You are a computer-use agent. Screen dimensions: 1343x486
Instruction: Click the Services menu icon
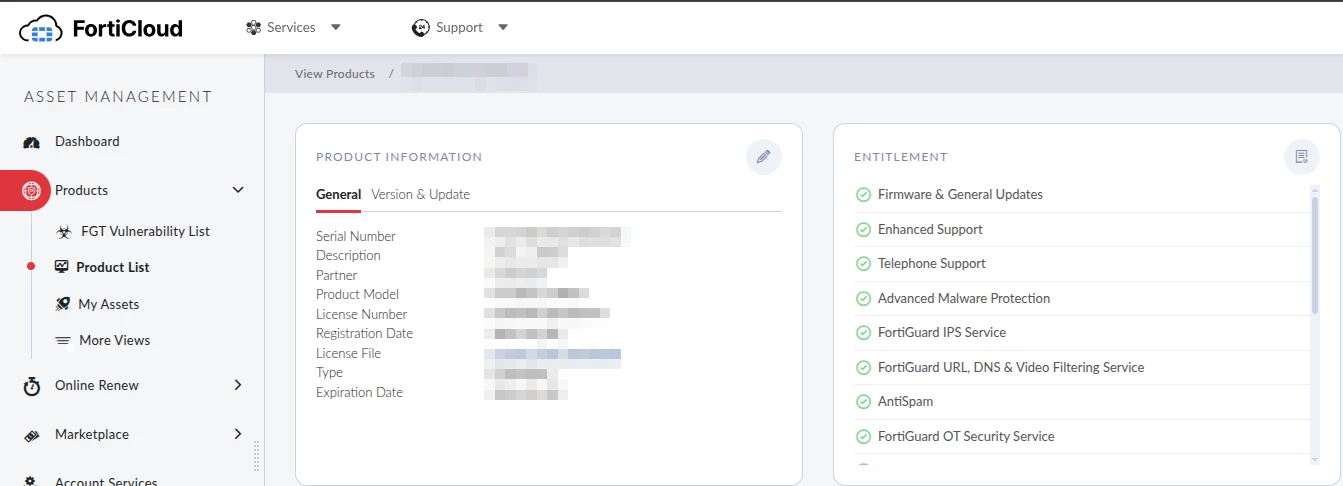tap(253, 28)
